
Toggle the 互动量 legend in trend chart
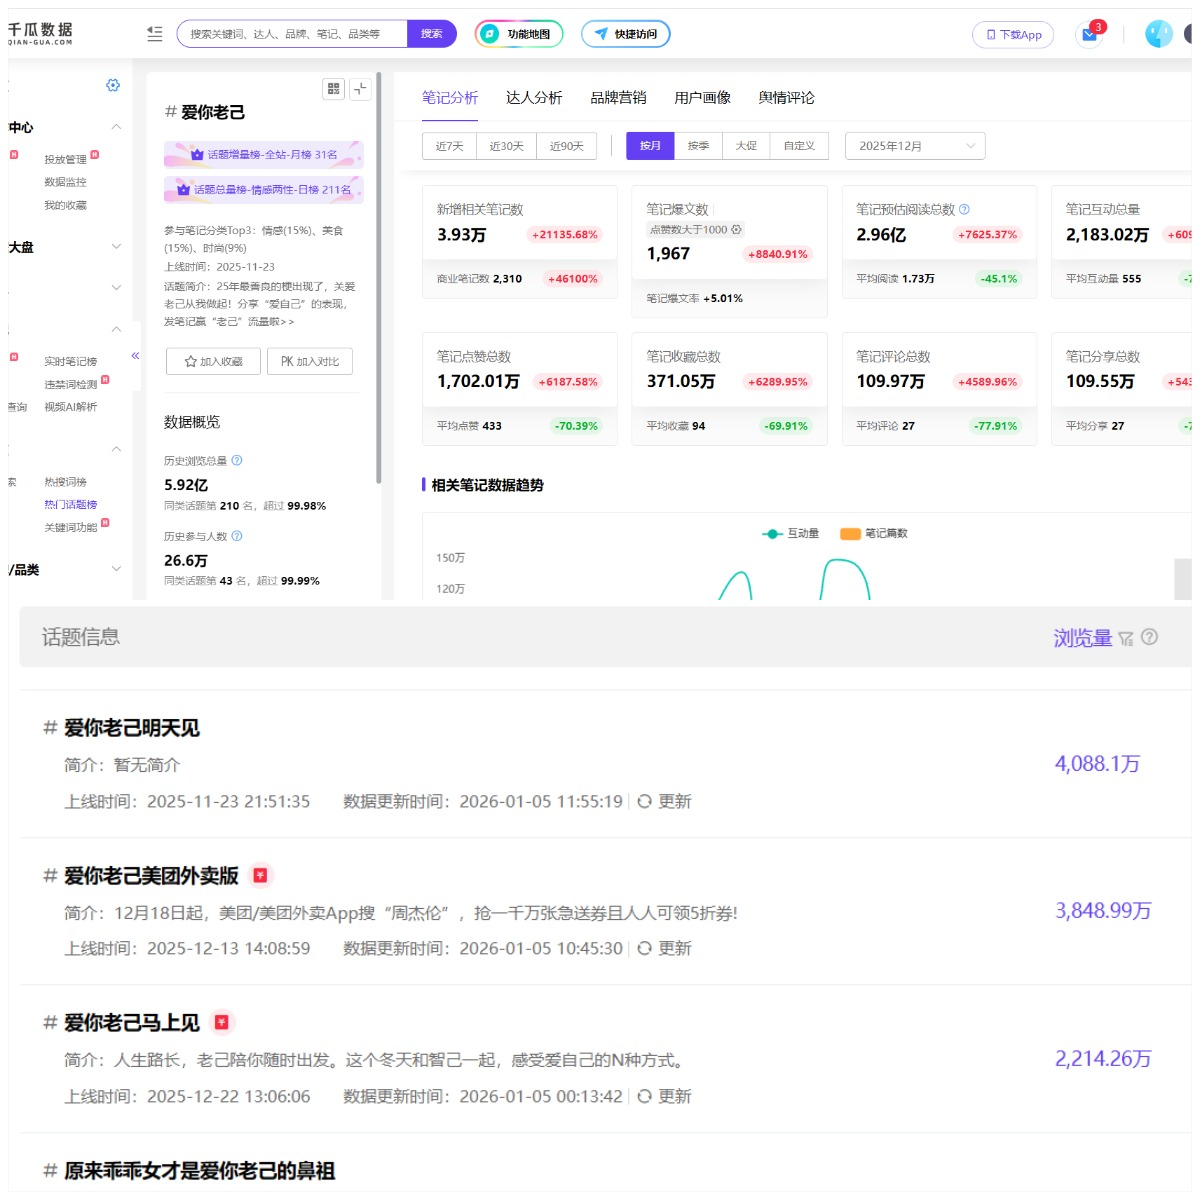pos(791,534)
